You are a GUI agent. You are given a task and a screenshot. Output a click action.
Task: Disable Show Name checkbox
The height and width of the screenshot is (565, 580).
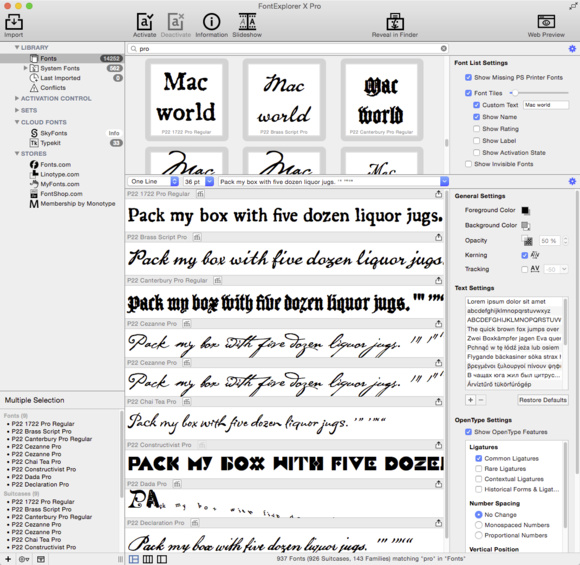[x=476, y=117]
